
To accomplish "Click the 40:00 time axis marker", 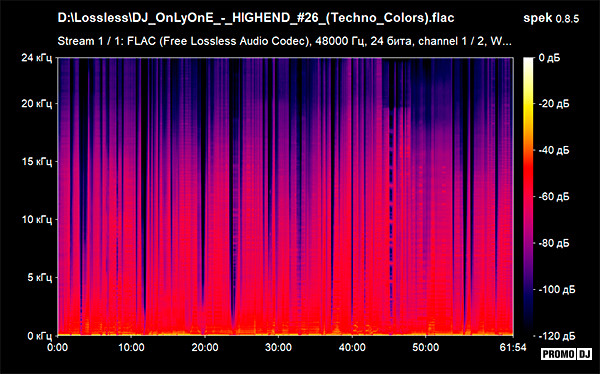I will tap(352, 348).
